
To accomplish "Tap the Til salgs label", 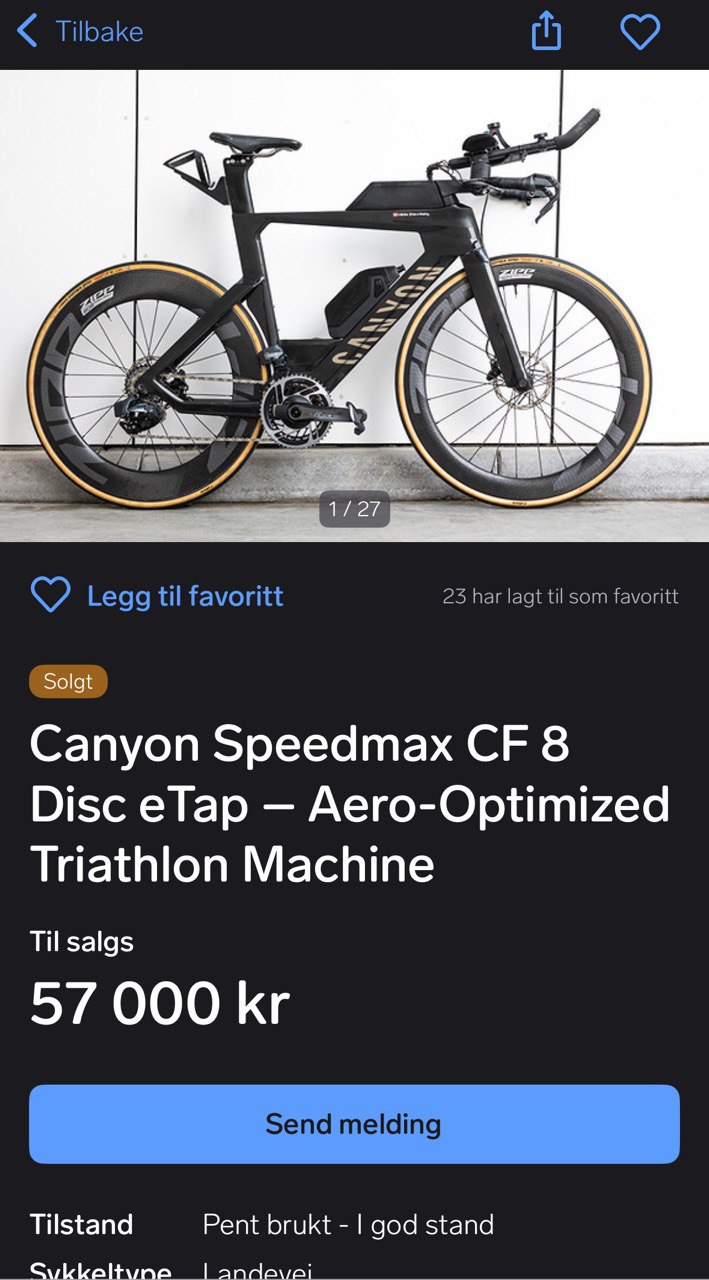I will point(82,941).
